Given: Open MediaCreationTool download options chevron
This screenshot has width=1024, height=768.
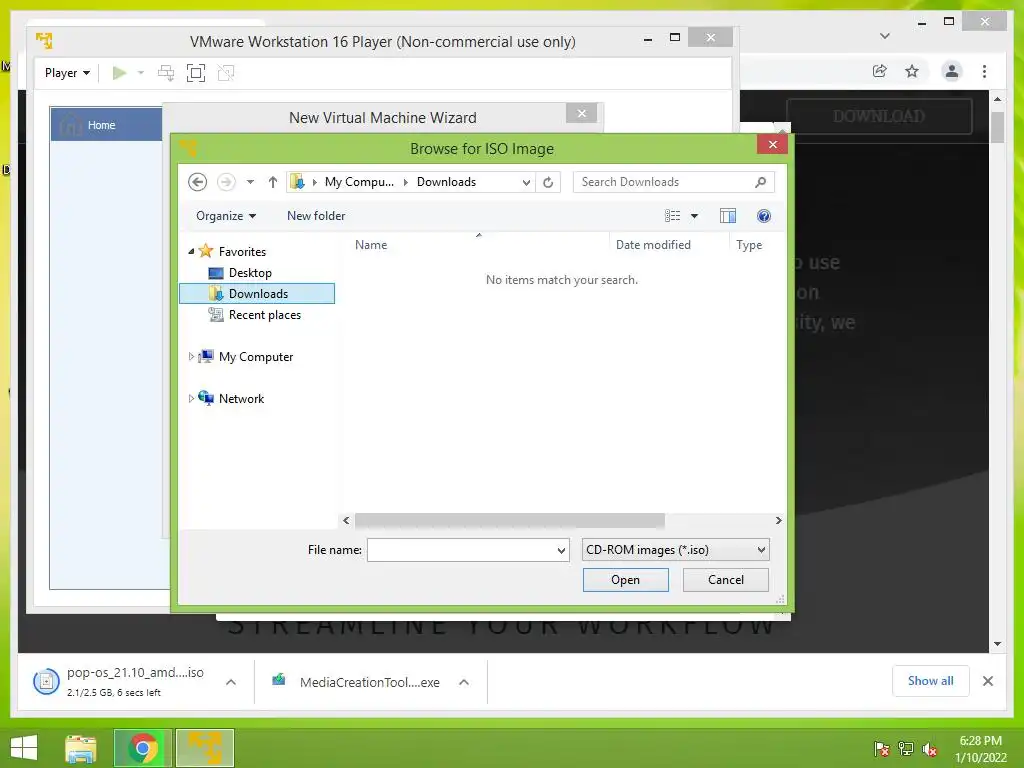Looking at the screenshot, I should pos(464,682).
